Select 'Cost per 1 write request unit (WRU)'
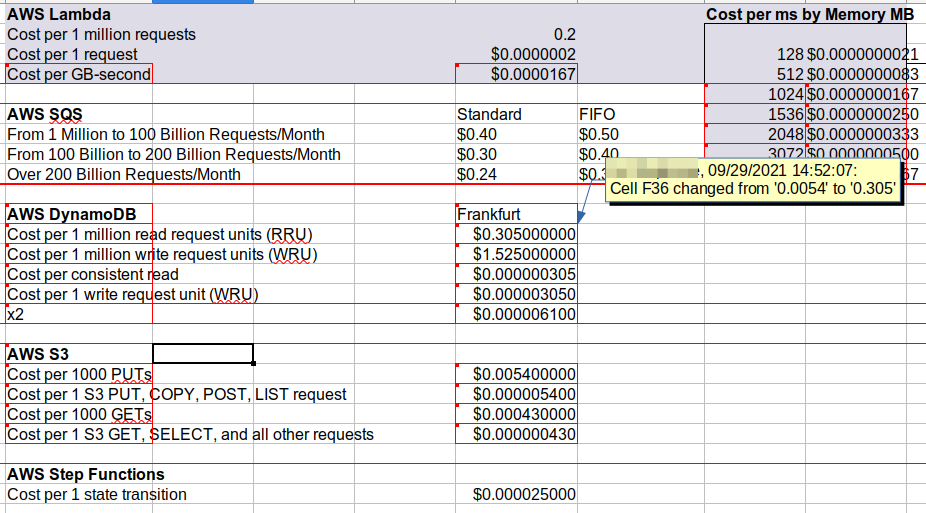The width and height of the screenshot is (926, 513). pos(133,295)
